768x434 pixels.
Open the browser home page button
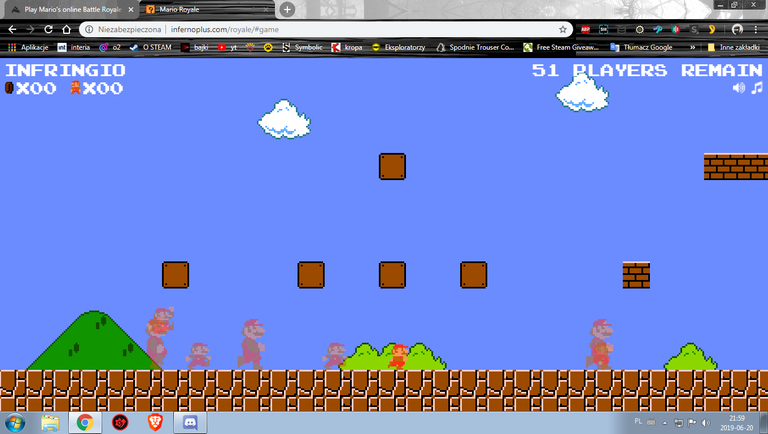67,29
